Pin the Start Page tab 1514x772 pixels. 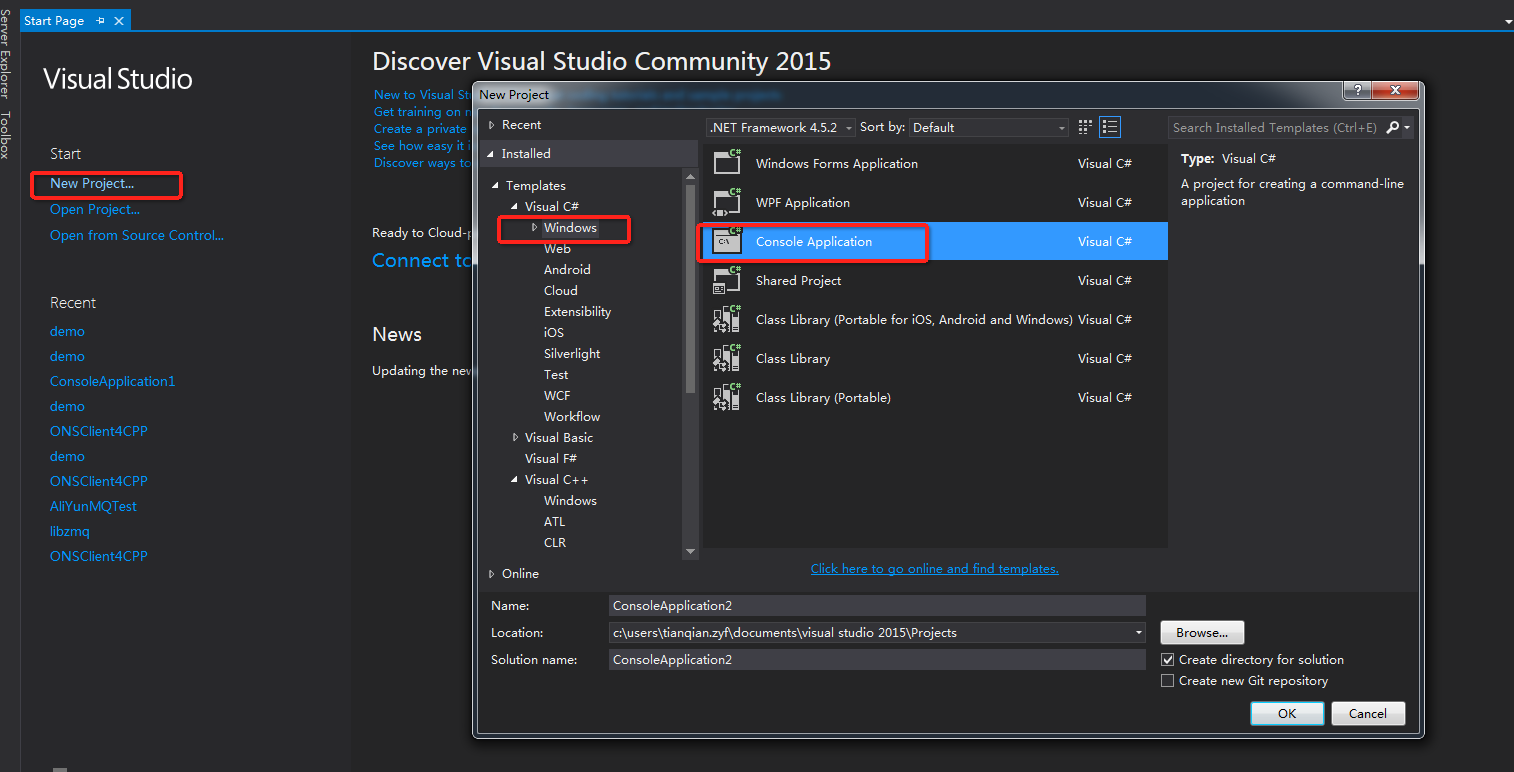100,21
